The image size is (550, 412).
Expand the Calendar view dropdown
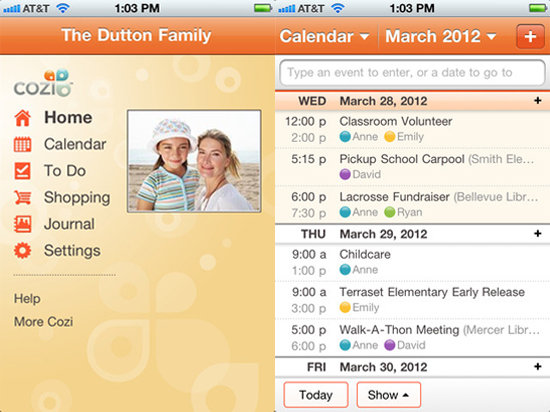pos(324,36)
